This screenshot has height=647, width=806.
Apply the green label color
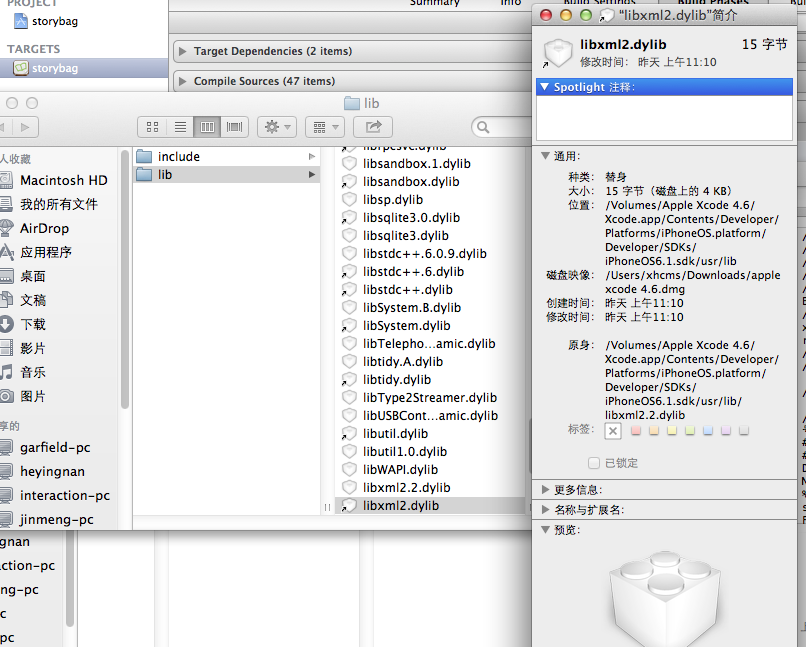pyautogui.click(x=690, y=431)
